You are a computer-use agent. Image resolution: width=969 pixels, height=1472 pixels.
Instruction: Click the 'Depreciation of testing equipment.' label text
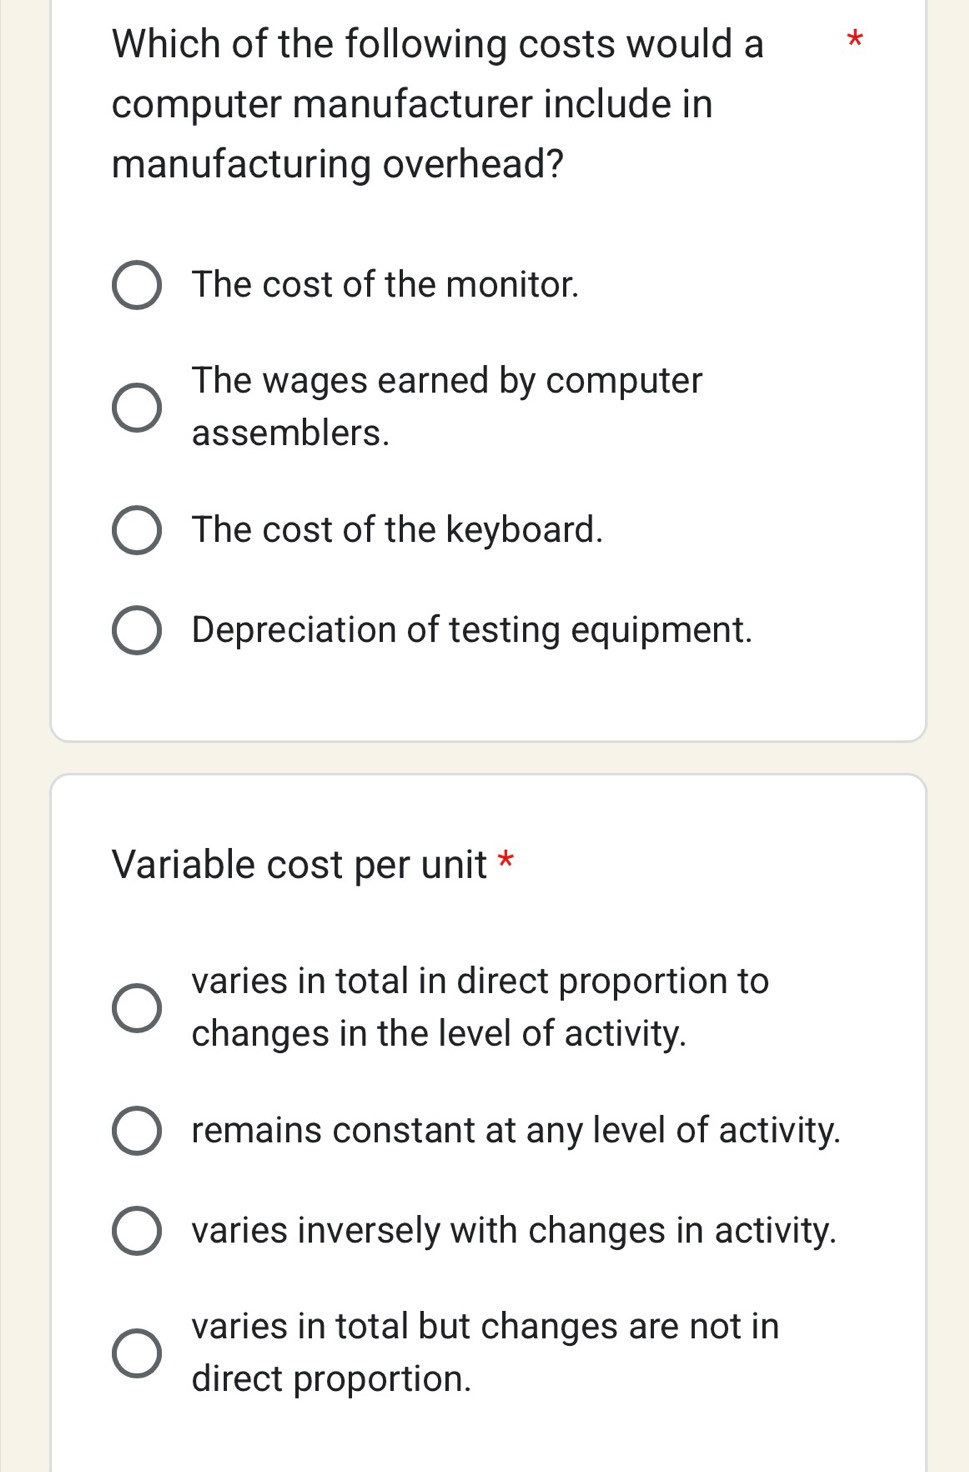472,630
